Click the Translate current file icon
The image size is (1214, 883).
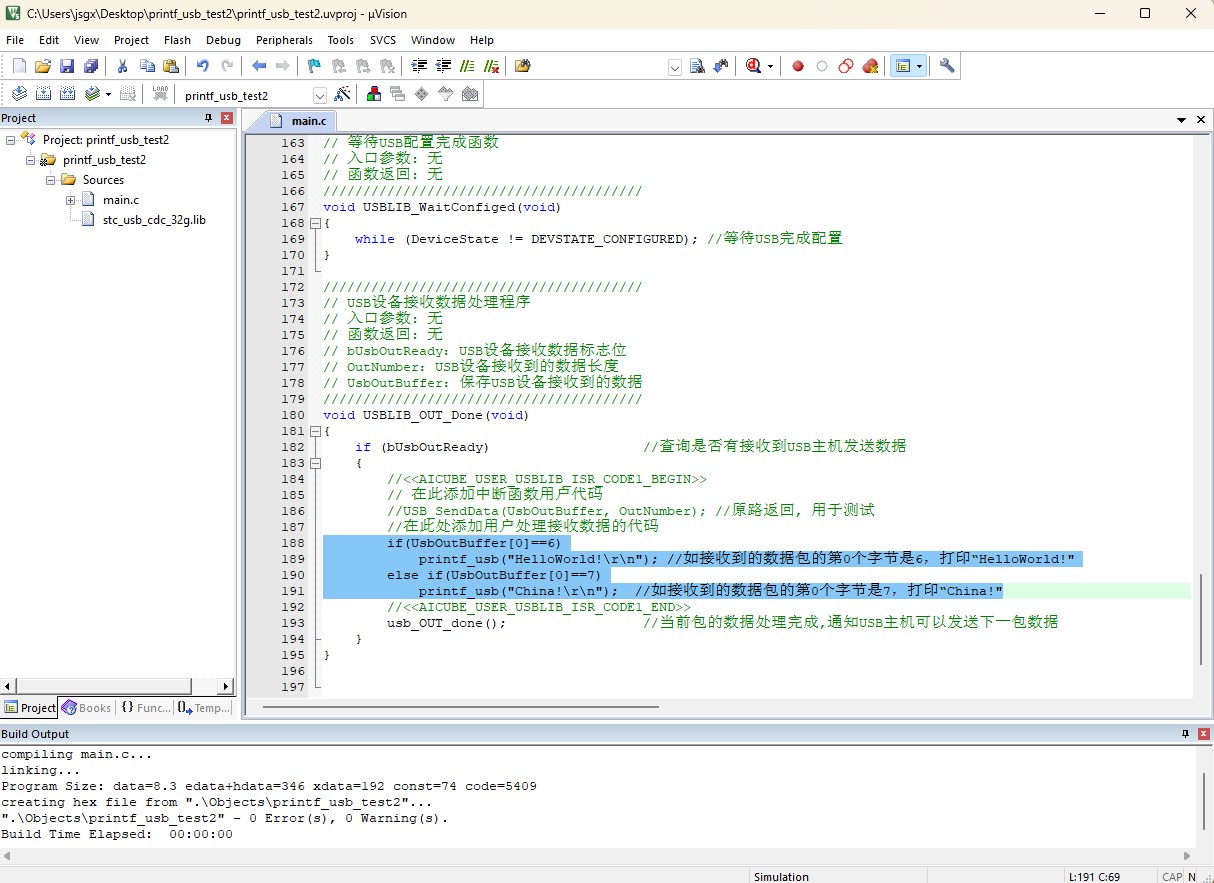pyautogui.click(x=19, y=94)
